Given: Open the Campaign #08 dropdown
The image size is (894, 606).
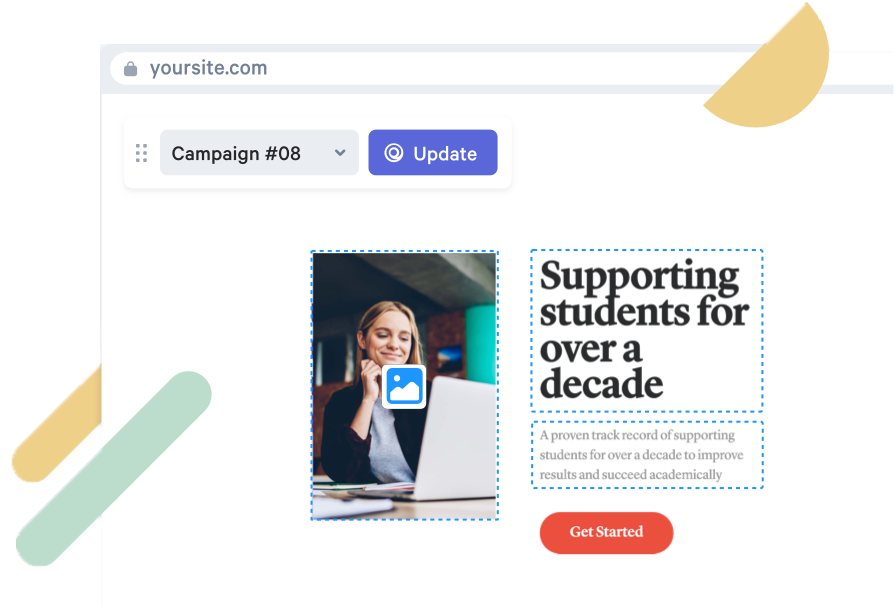Looking at the screenshot, I should point(259,152).
